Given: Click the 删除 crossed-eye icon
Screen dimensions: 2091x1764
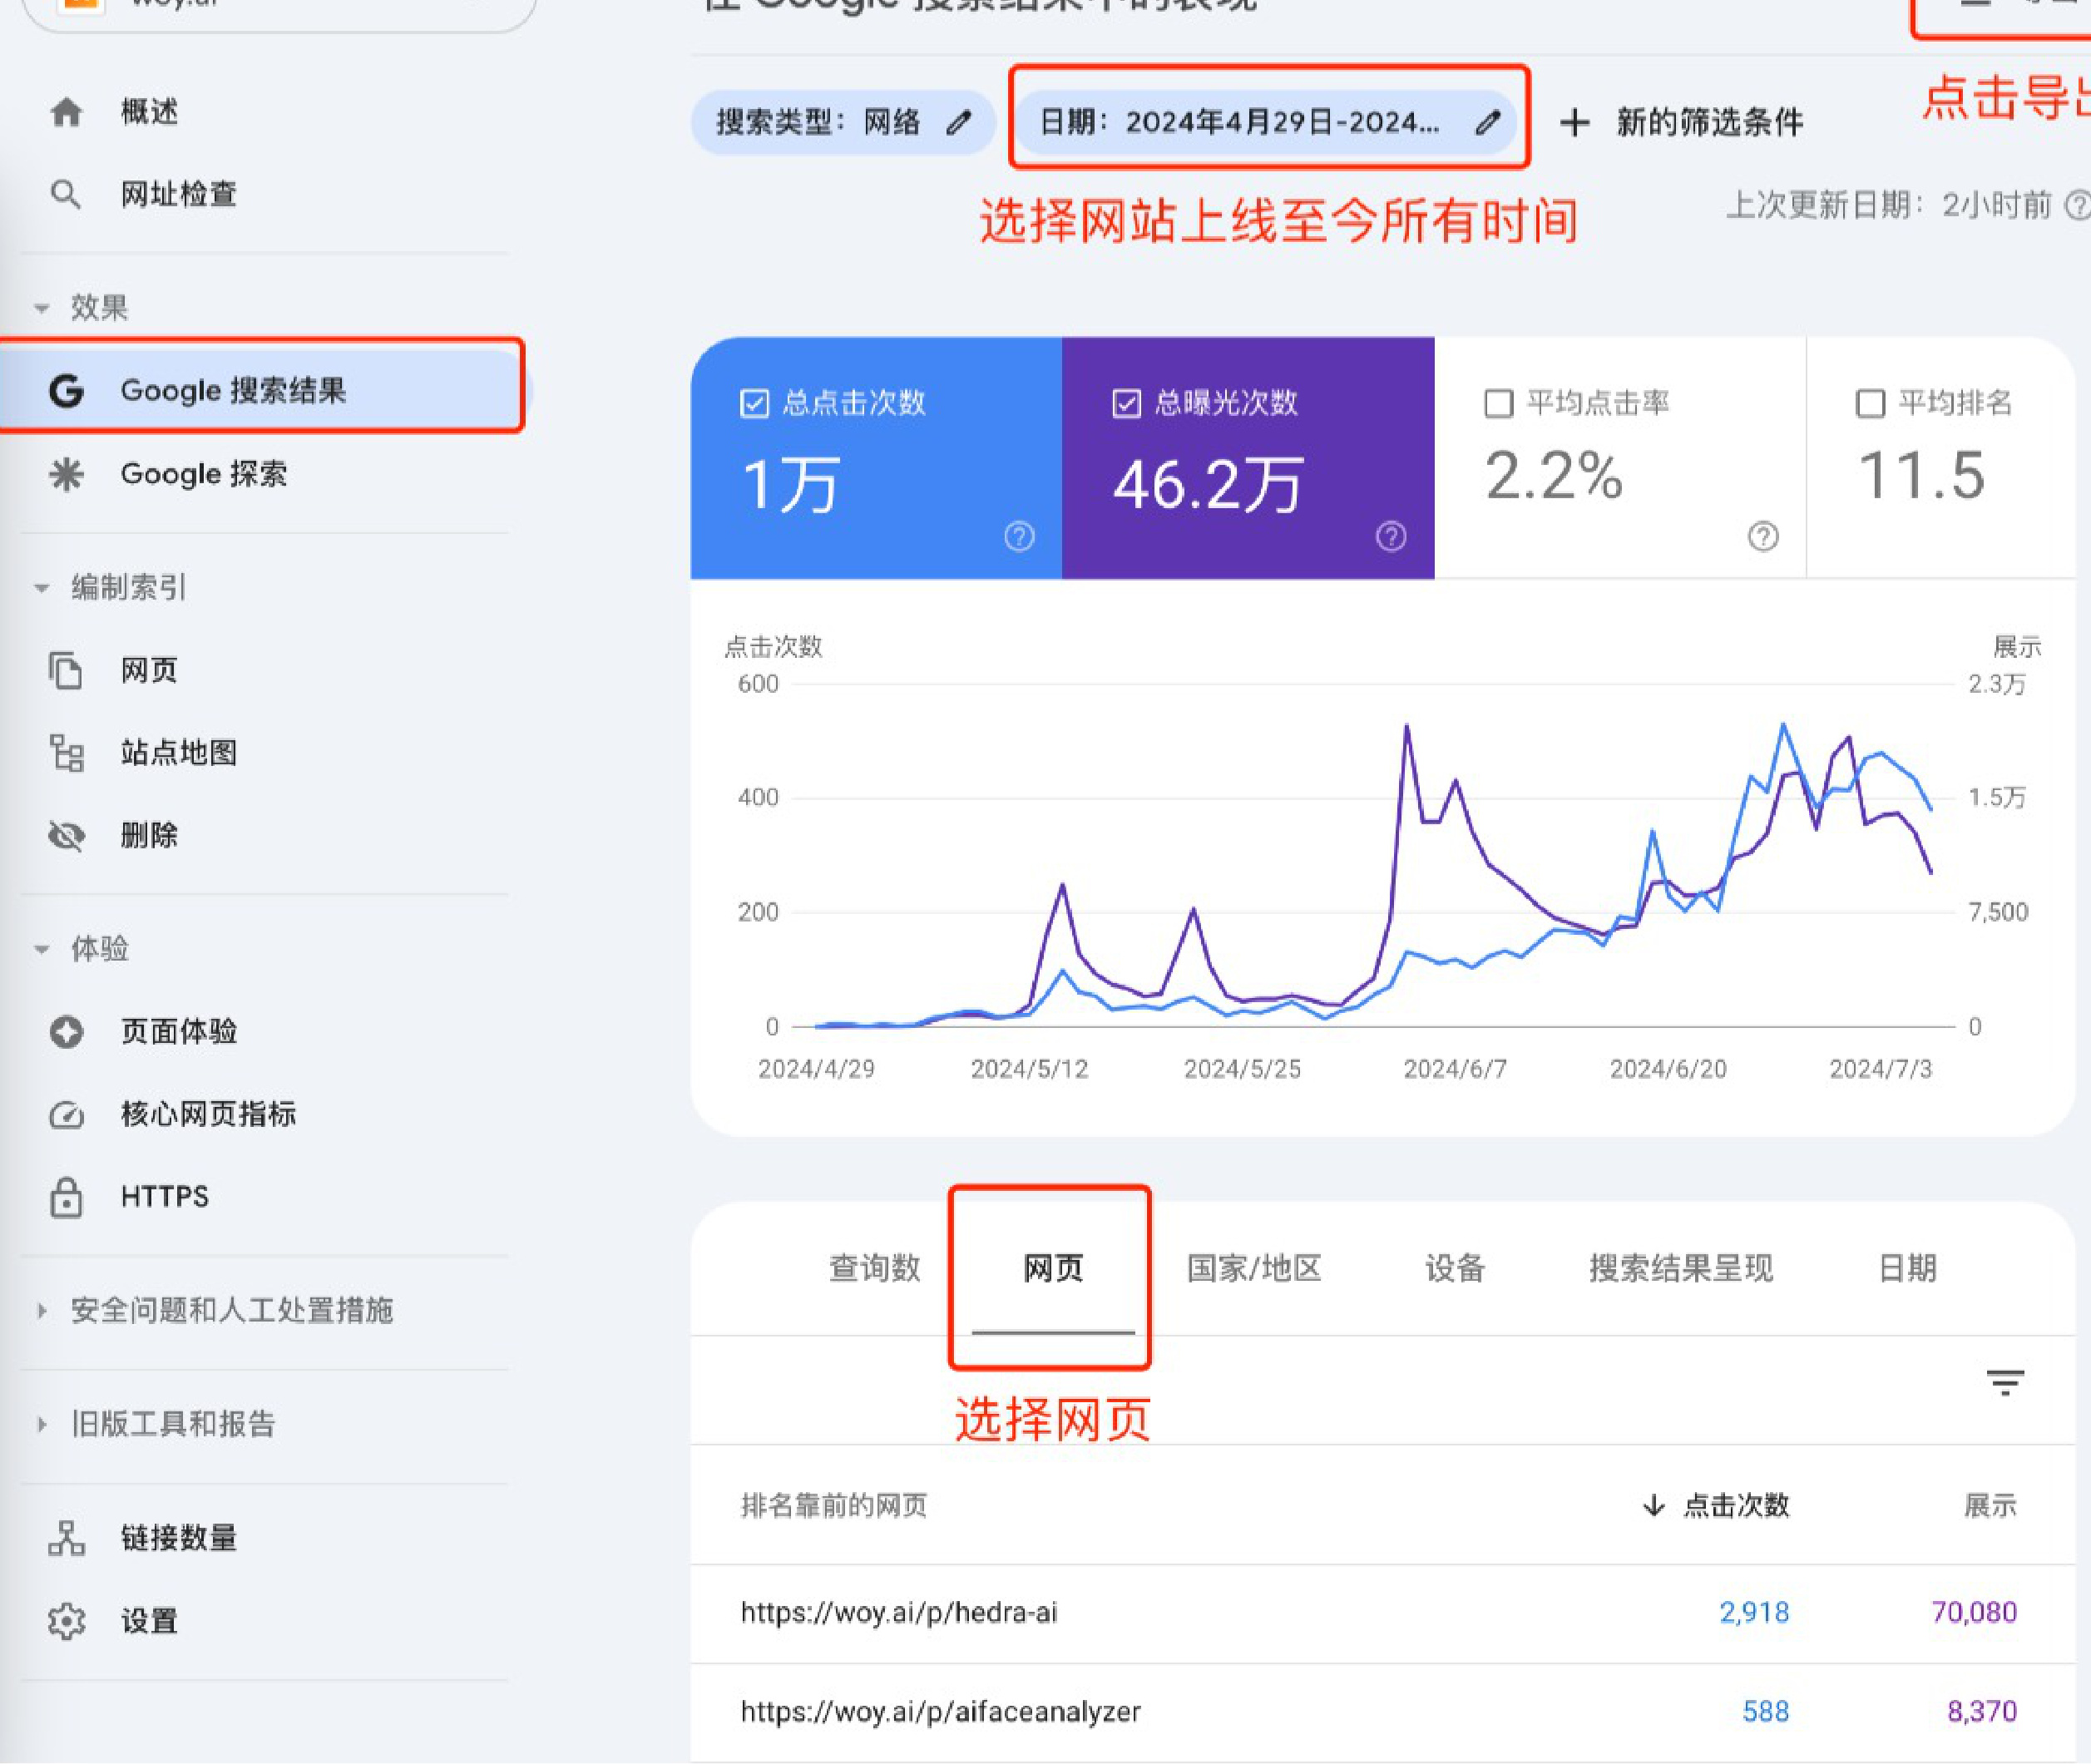Looking at the screenshot, I should (66, 835).
